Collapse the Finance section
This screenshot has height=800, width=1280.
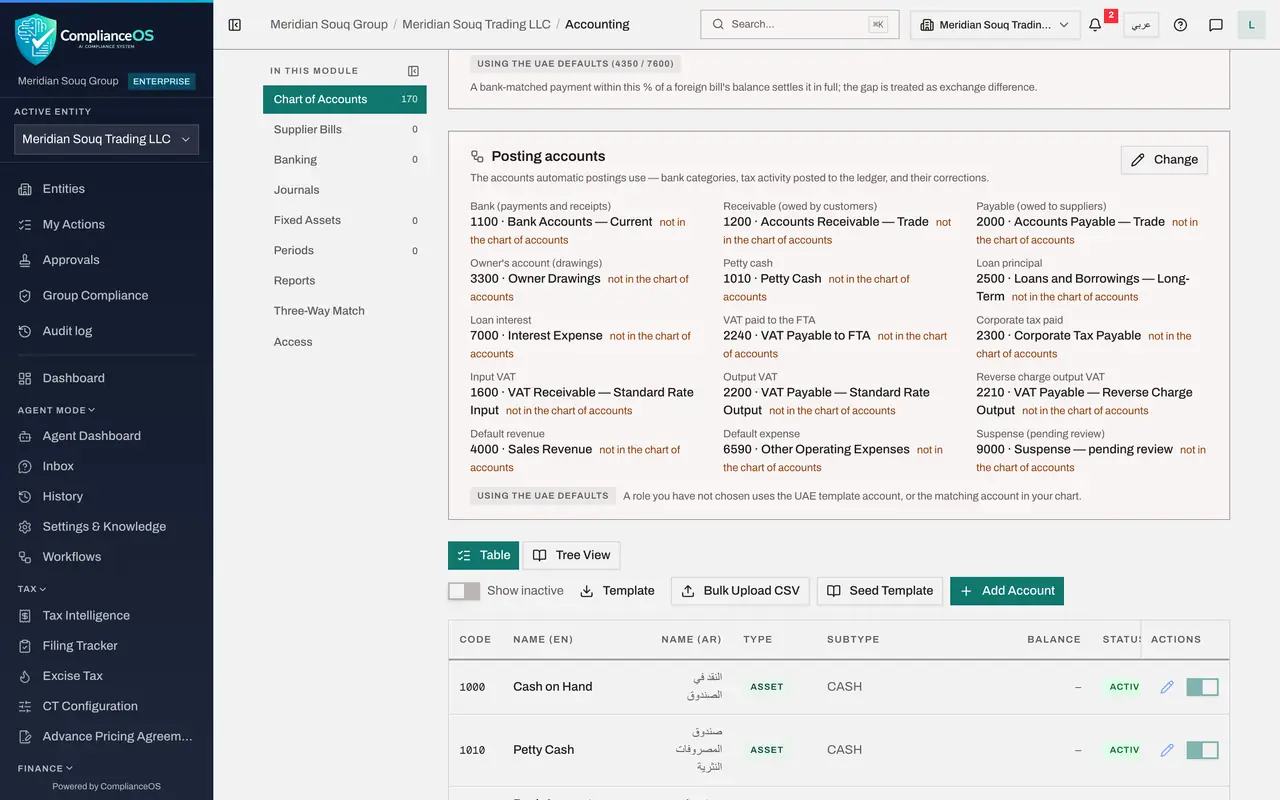[45, 768]
